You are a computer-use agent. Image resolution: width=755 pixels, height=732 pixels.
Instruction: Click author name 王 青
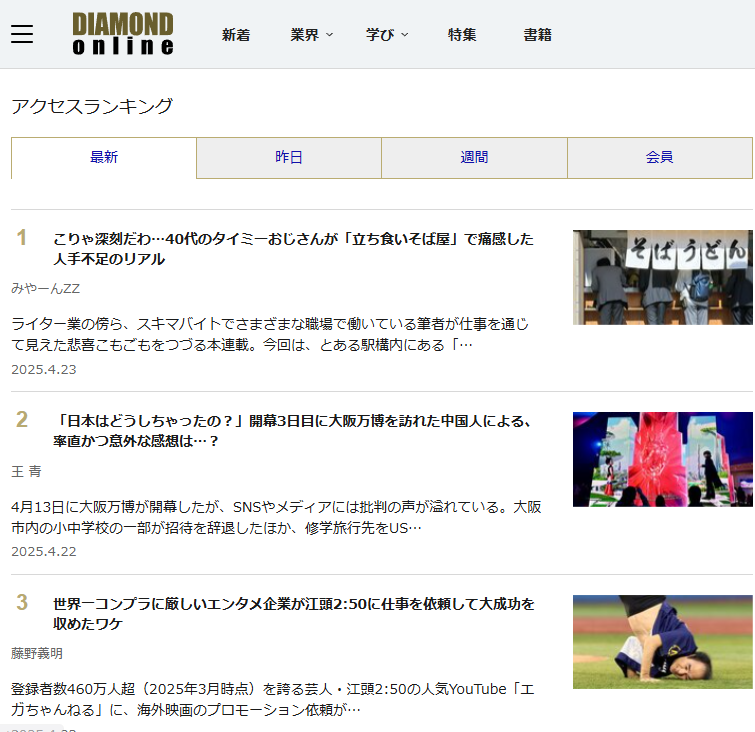[x=26, y=471]
